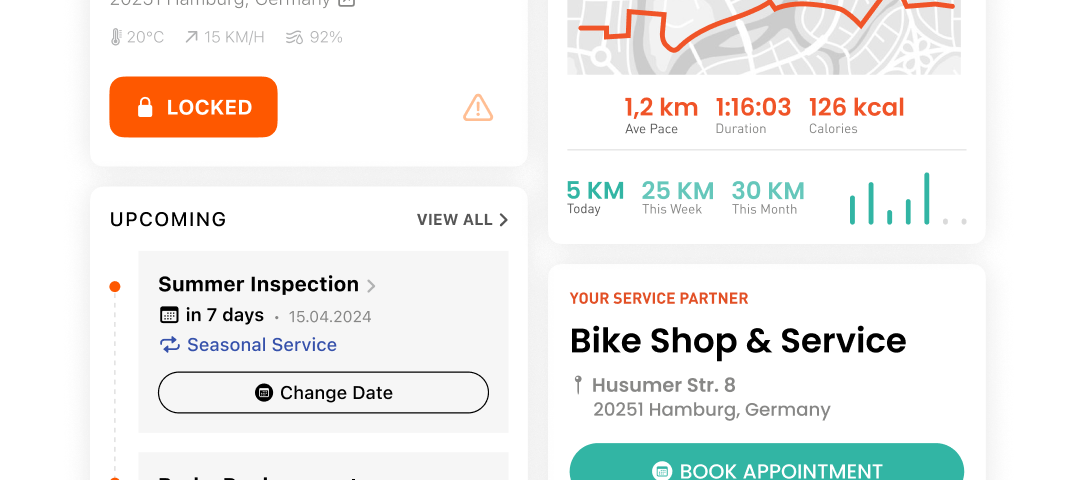Click the orange timeline dot for Summer Inspection

(115, 286)
